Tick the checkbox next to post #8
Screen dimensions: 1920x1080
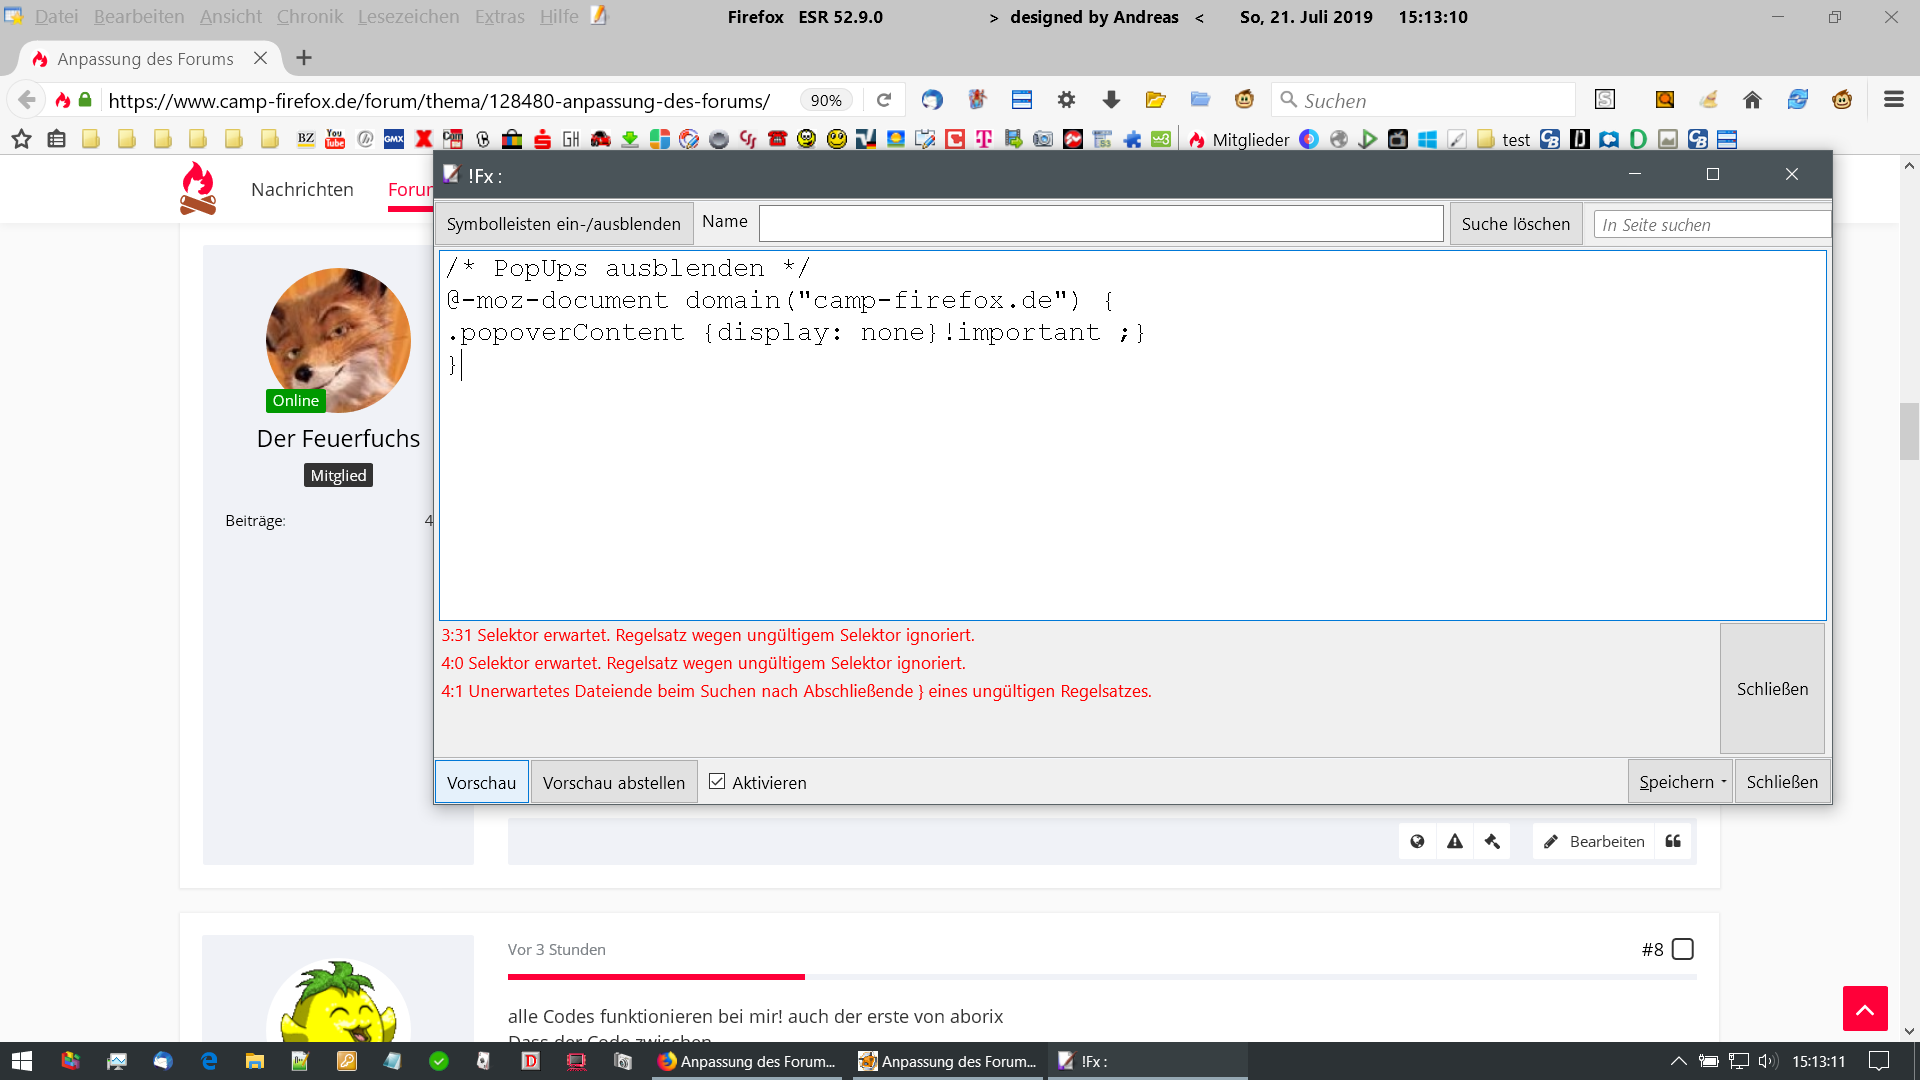pyautogui.click(x=1683, y=949)
